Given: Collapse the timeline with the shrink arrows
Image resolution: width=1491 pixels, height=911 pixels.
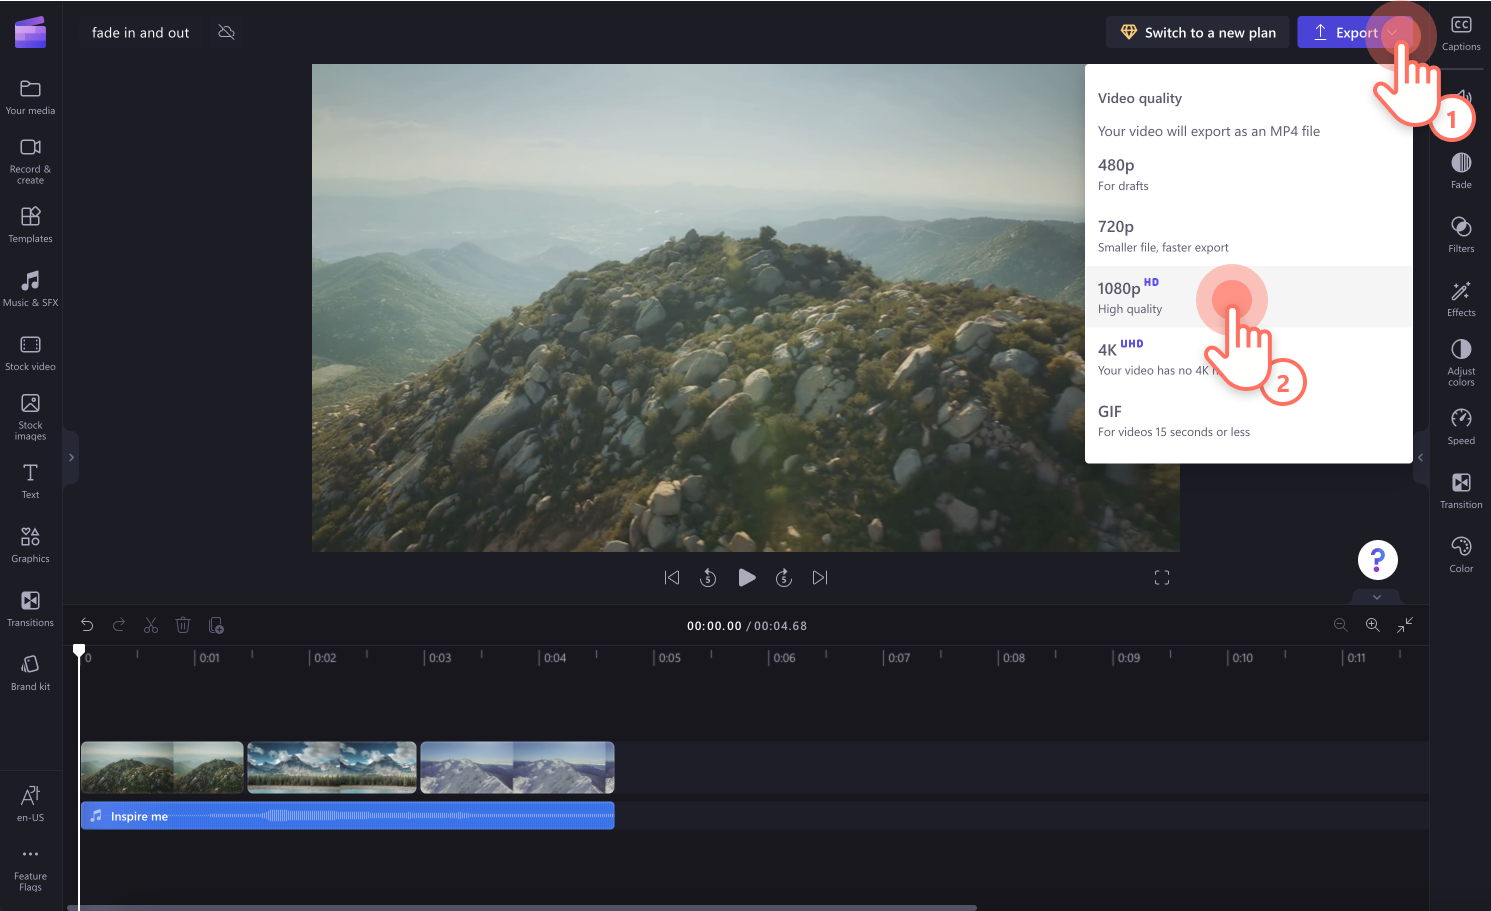Looking at the screenshot, I should [1405, 624].
